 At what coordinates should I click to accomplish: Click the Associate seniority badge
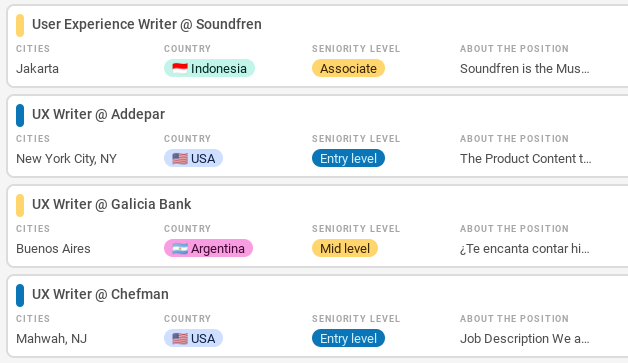(348, 69)
